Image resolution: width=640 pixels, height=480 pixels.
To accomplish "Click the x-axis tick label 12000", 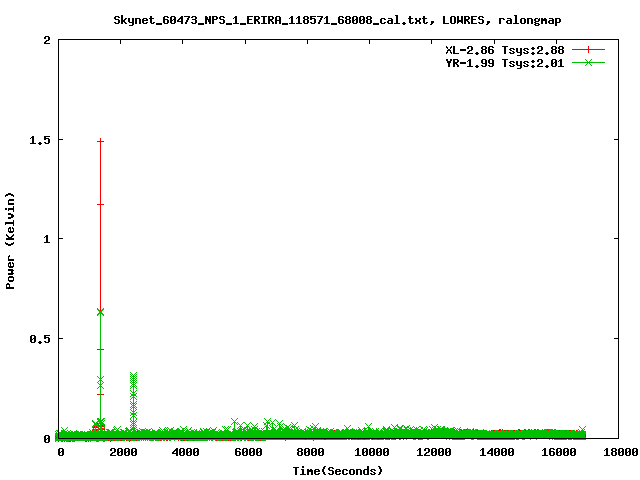I will (433, 452).
